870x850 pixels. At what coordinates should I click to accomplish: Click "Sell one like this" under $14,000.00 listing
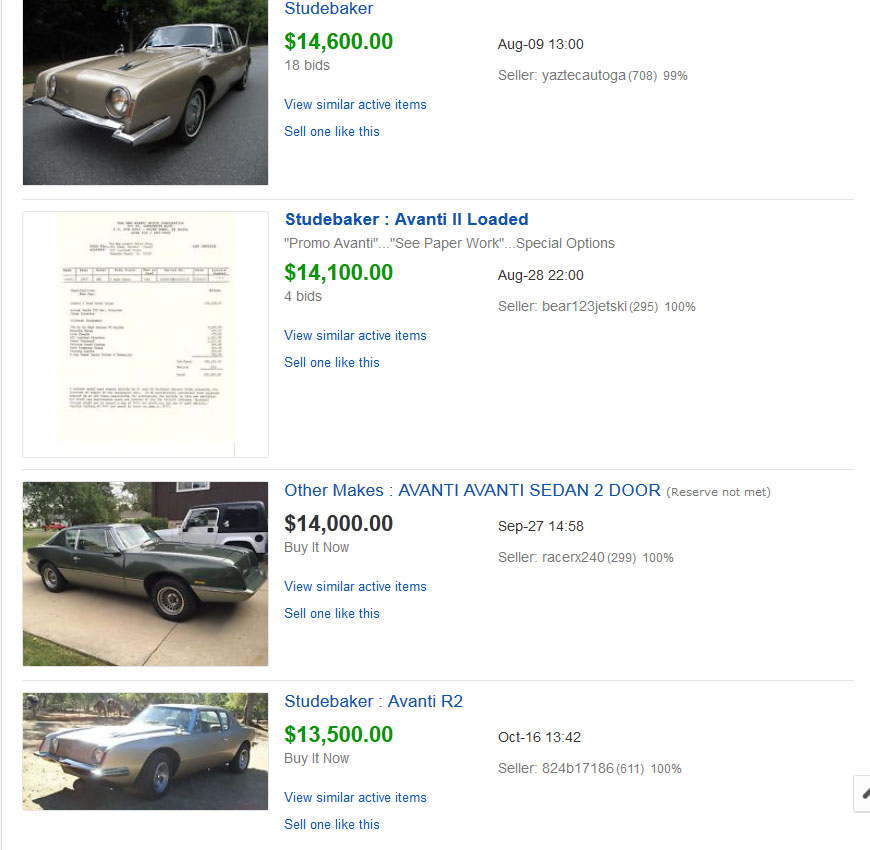click(x=332, y=614)
